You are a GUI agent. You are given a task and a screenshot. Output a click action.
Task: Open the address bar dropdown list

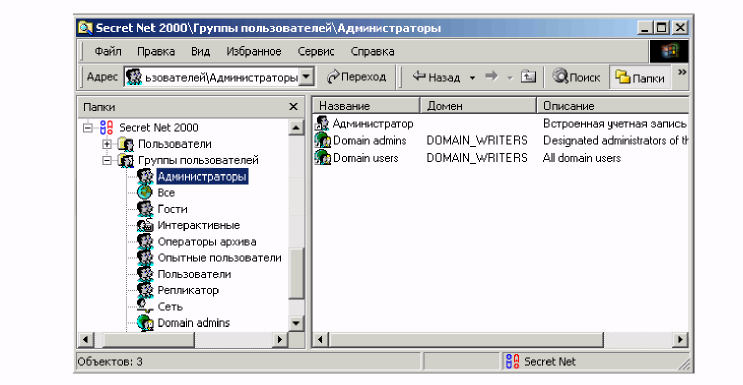307,77
